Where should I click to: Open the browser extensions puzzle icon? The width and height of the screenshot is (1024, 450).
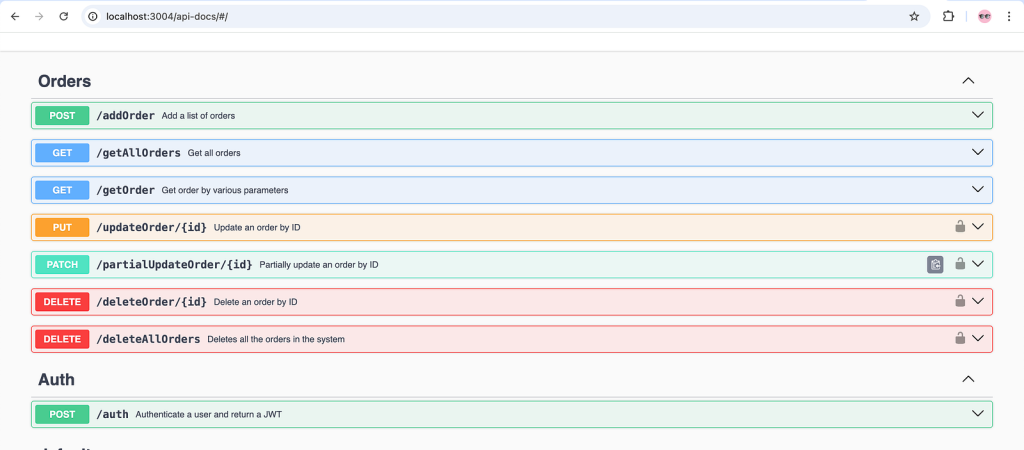pyautogui.click(x=948, y=16)
